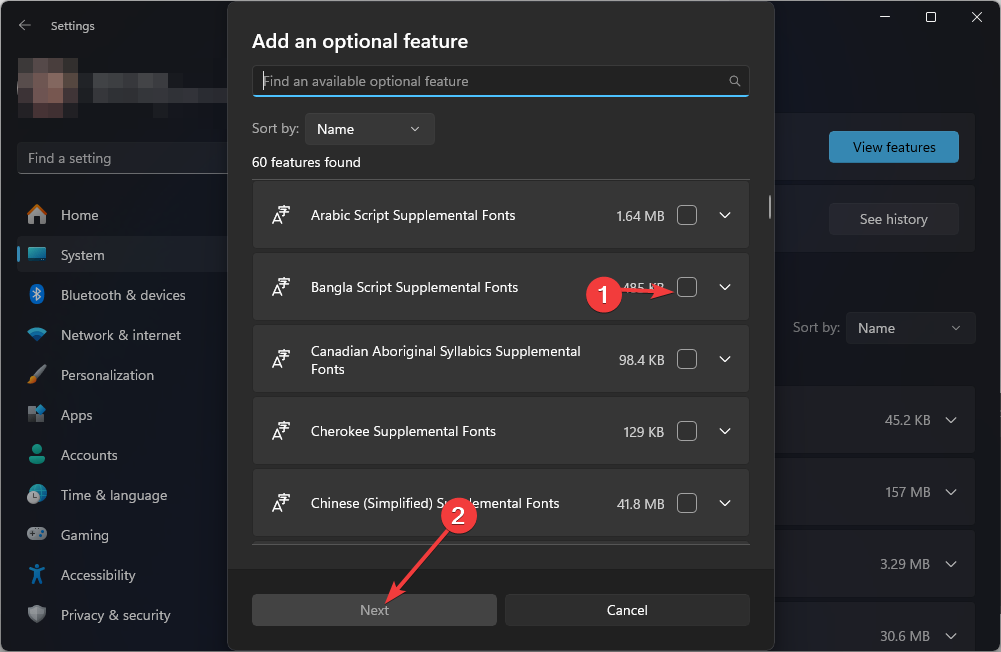Click the Accessibility figure icon
Viewport: 1001px width, 652px height.
[37, 575]
